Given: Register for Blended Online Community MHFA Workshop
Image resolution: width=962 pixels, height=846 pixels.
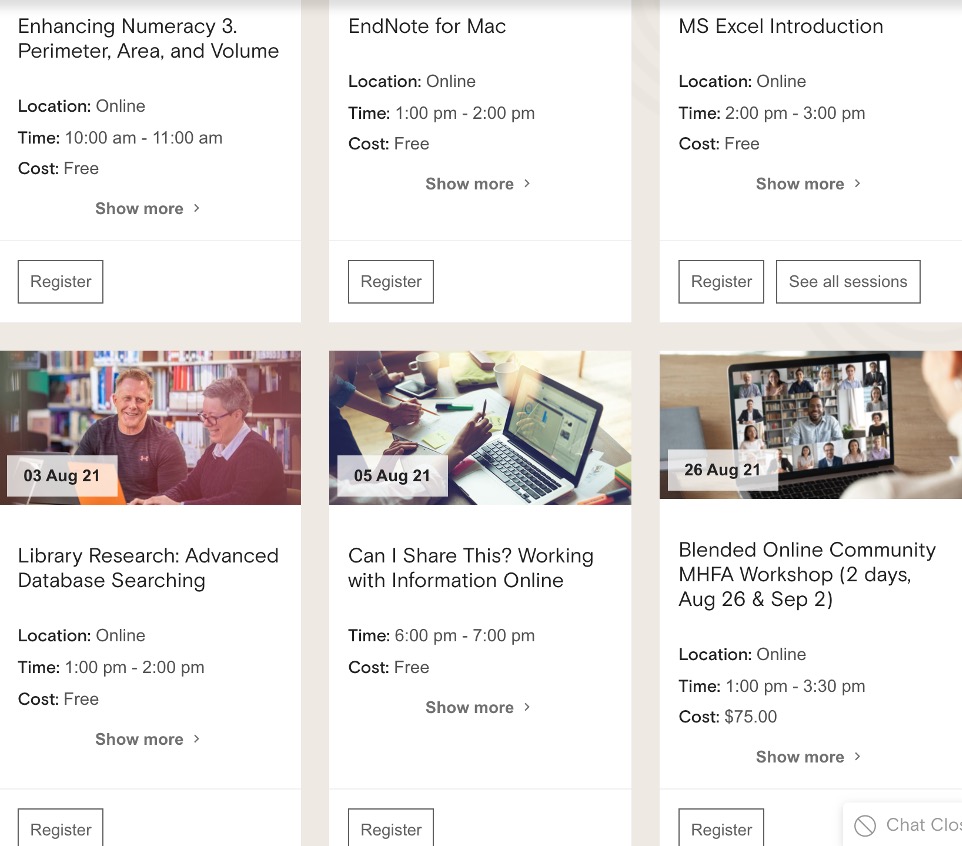Looking at the screenshot, I should click(721, 828).
